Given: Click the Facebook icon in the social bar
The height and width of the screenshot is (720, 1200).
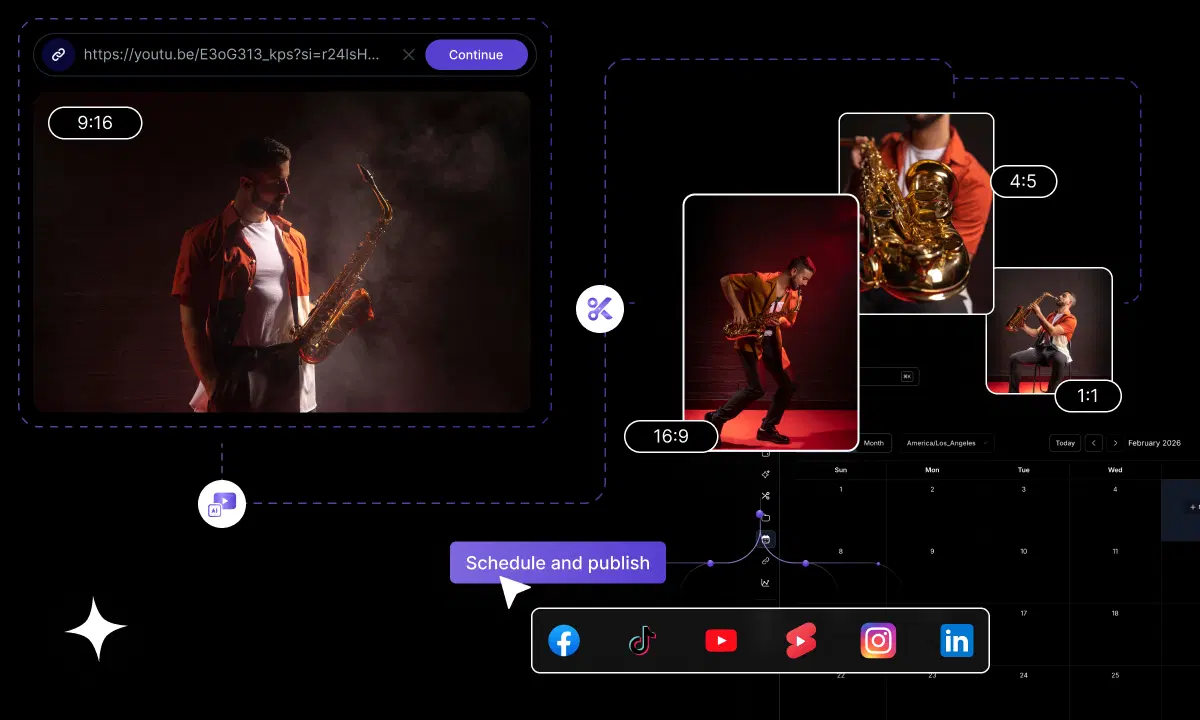Looking at the screenshot, I should click(x=564, y=640).
